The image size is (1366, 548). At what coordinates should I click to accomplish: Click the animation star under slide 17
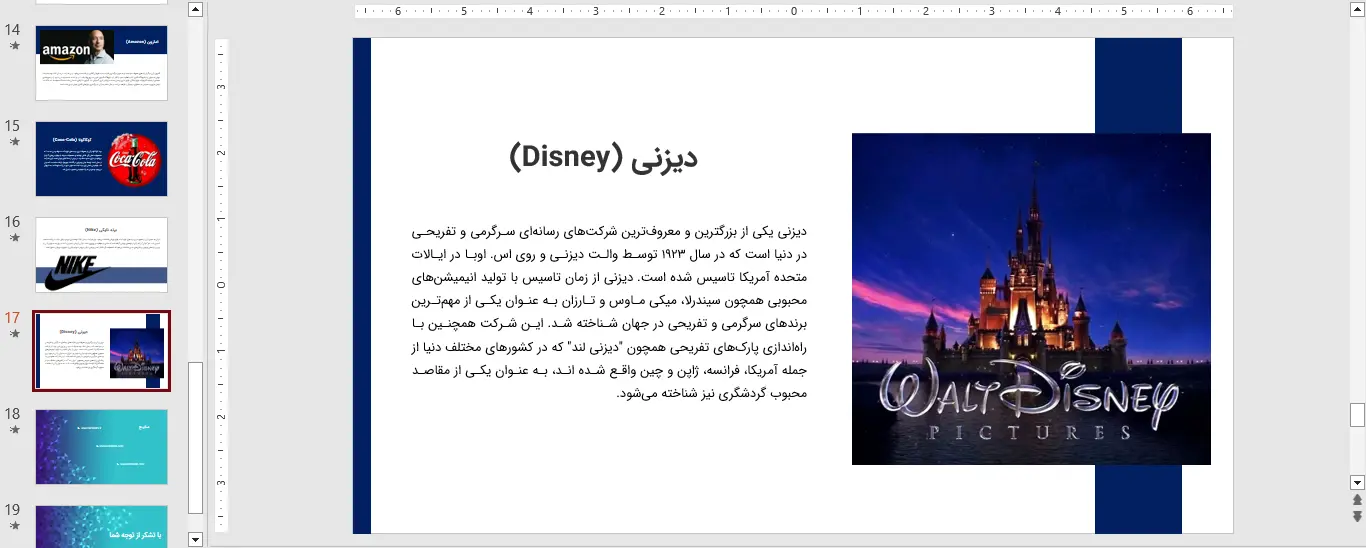[x=14, y=334]
